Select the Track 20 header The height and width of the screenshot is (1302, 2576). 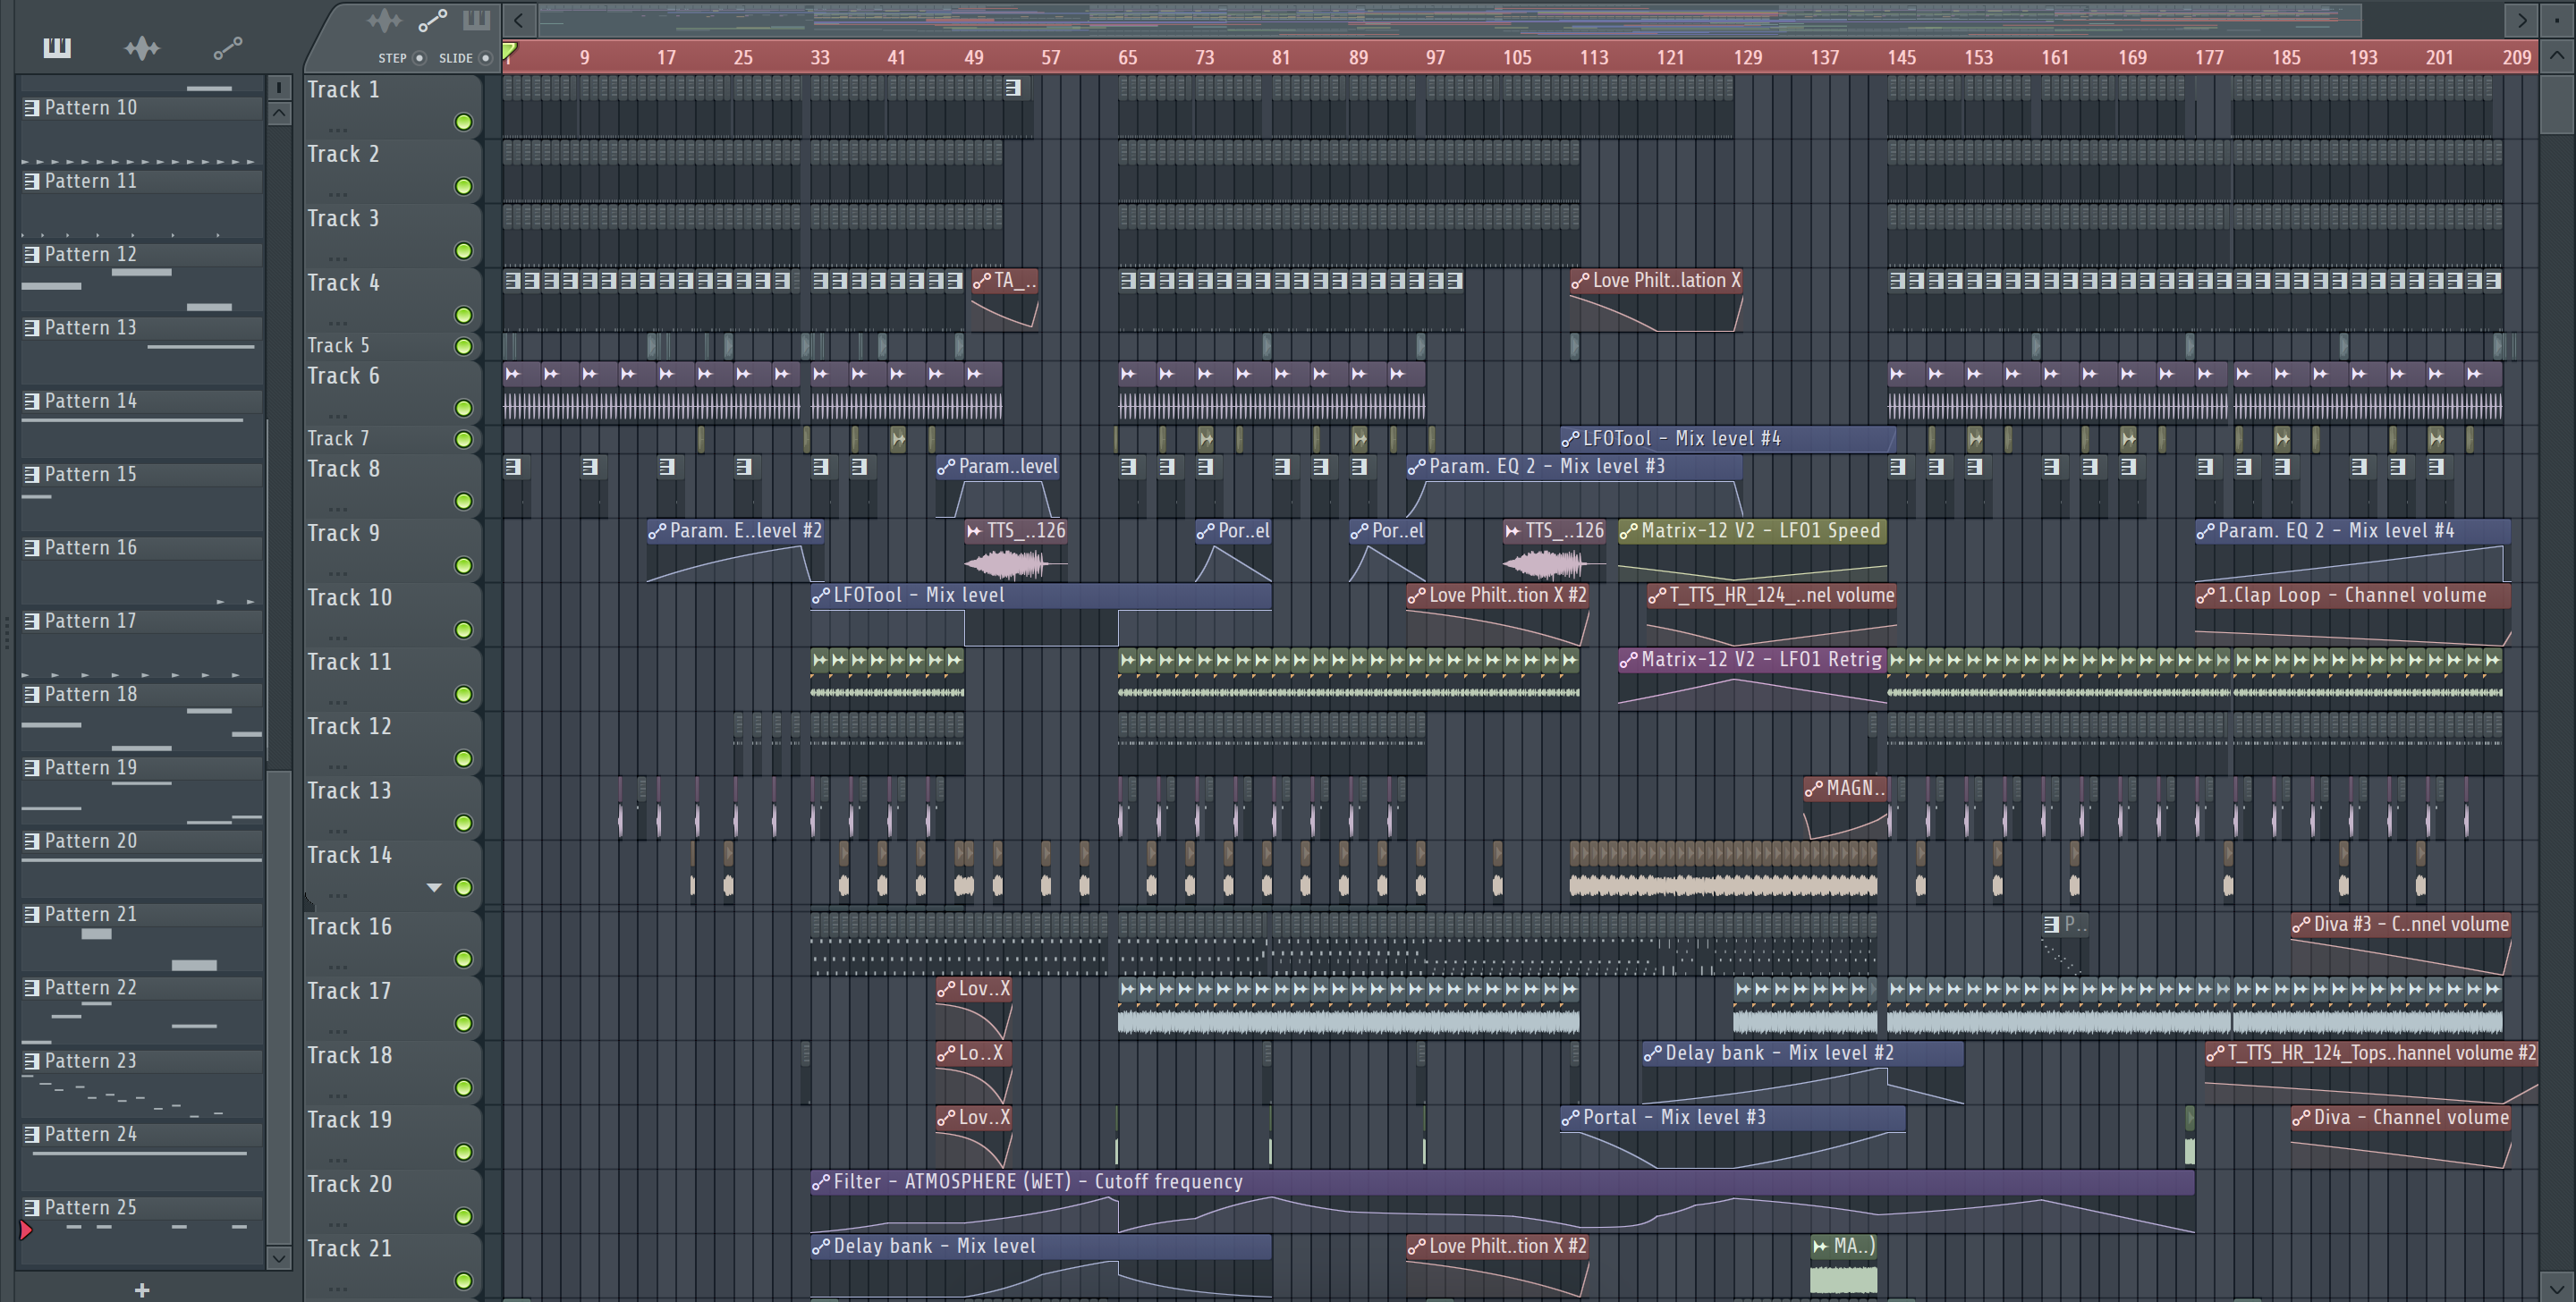tap(392, 1201)
